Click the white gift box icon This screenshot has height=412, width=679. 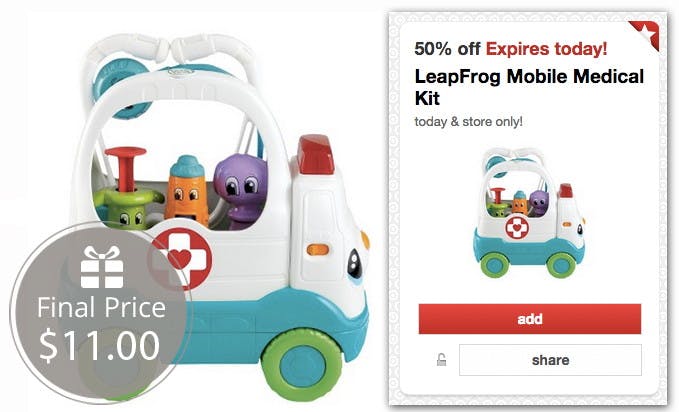click(x=102, y=267)
